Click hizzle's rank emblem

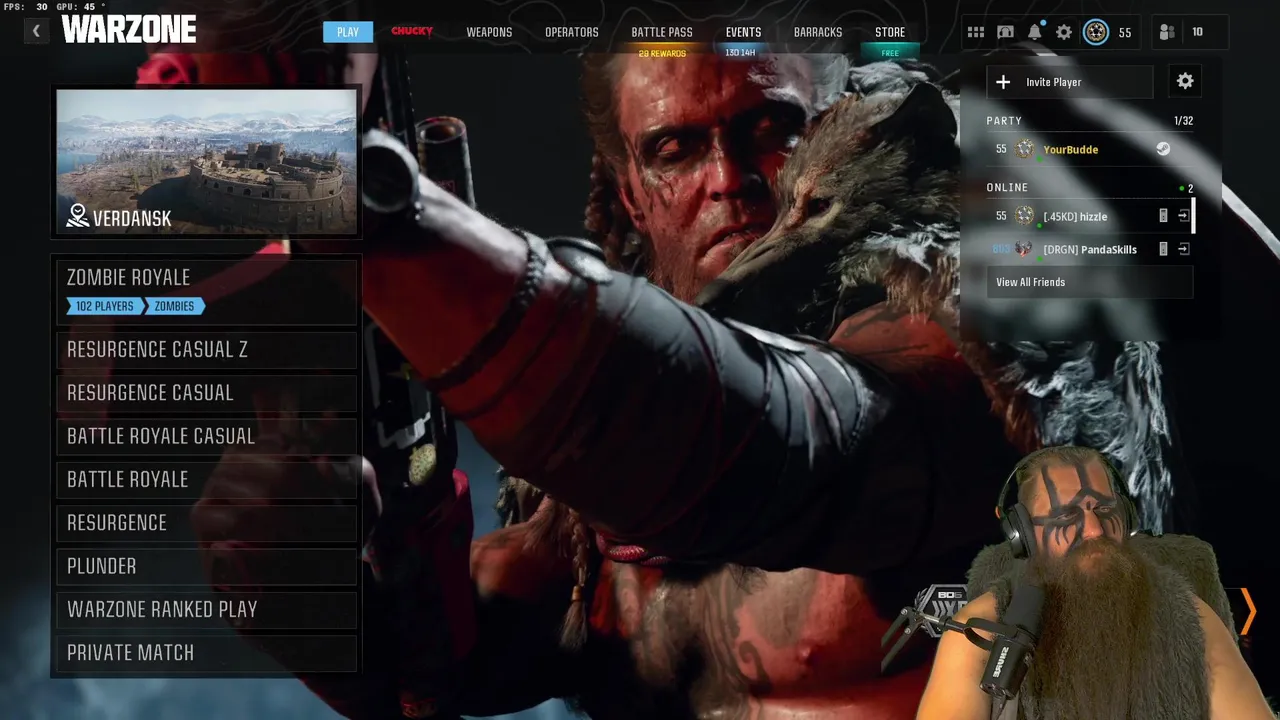[x=1024, y=216]
